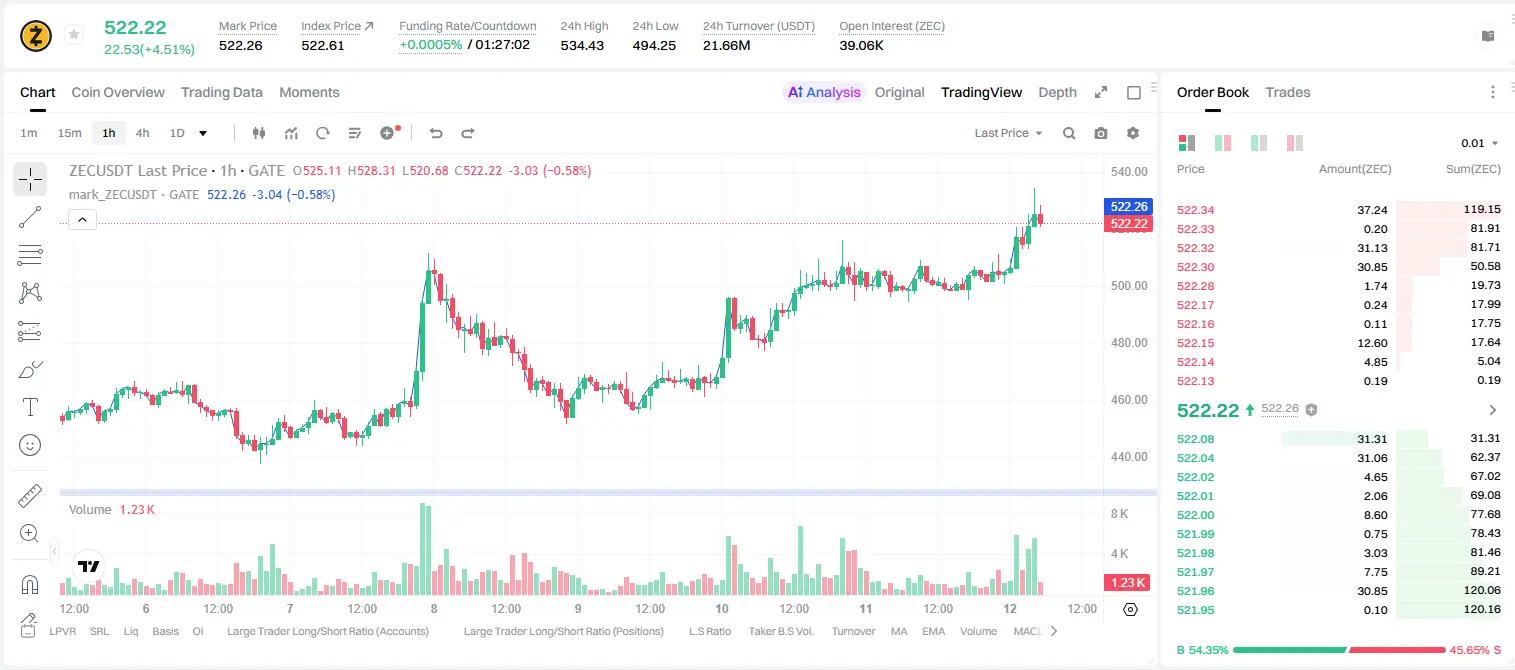Open chart settings gear icon
Screen dimensions: 1515x670
[1133, 133]
